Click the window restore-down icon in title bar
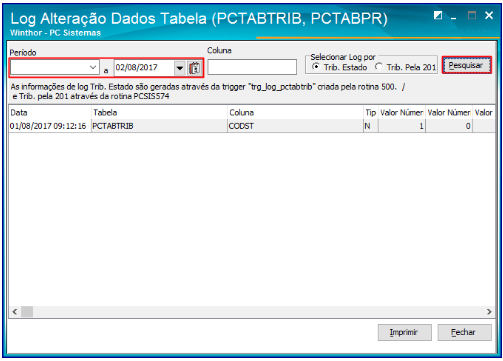The image size is (503, 361). pyautogui.click(x=438, y=15)
